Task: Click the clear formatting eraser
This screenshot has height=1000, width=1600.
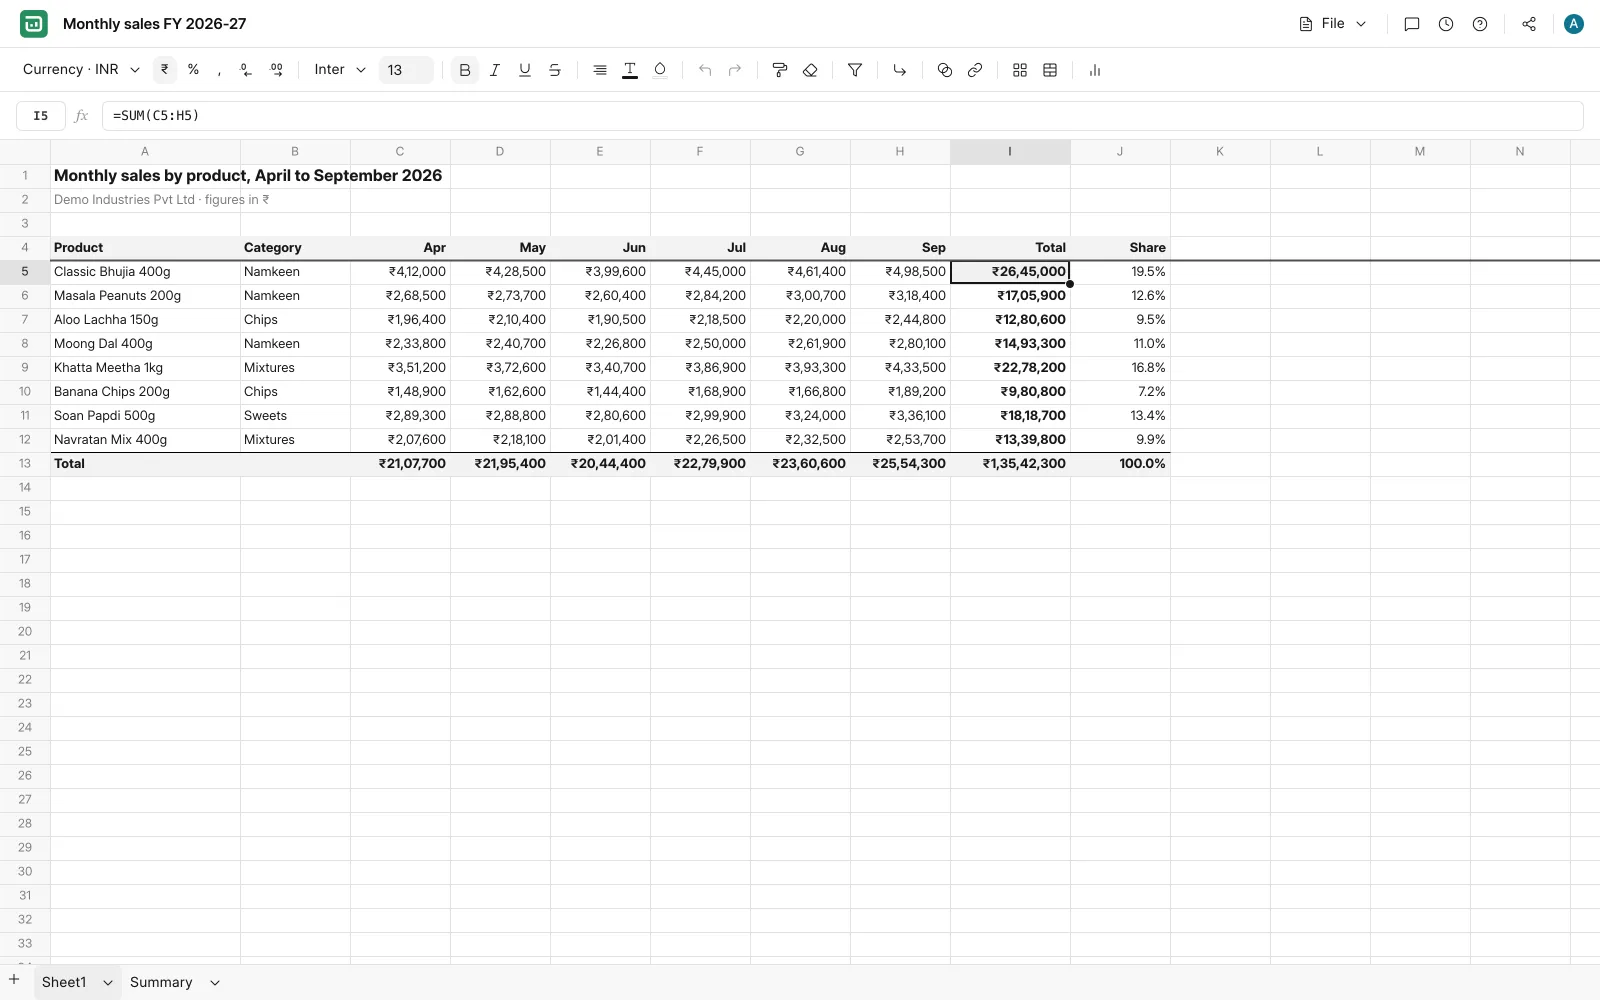Action: pyautogui.click(x=810, y=70)
